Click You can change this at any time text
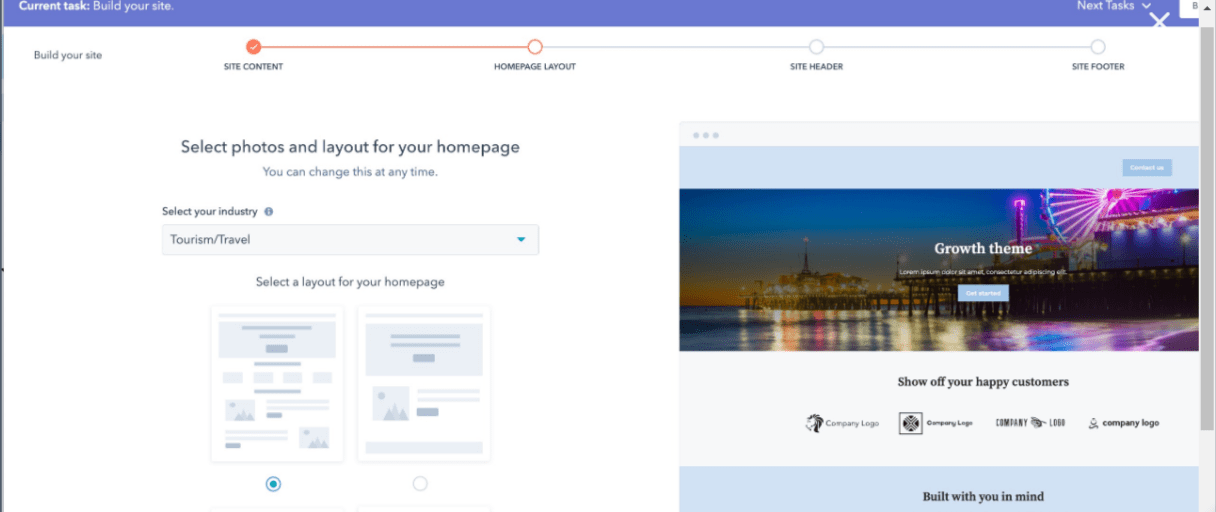 (350, 172)
